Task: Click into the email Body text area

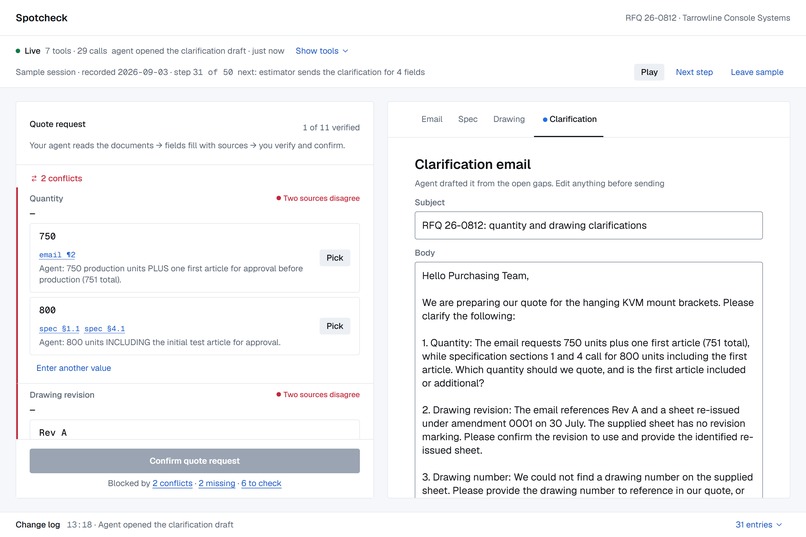Action: pos(589,380)
